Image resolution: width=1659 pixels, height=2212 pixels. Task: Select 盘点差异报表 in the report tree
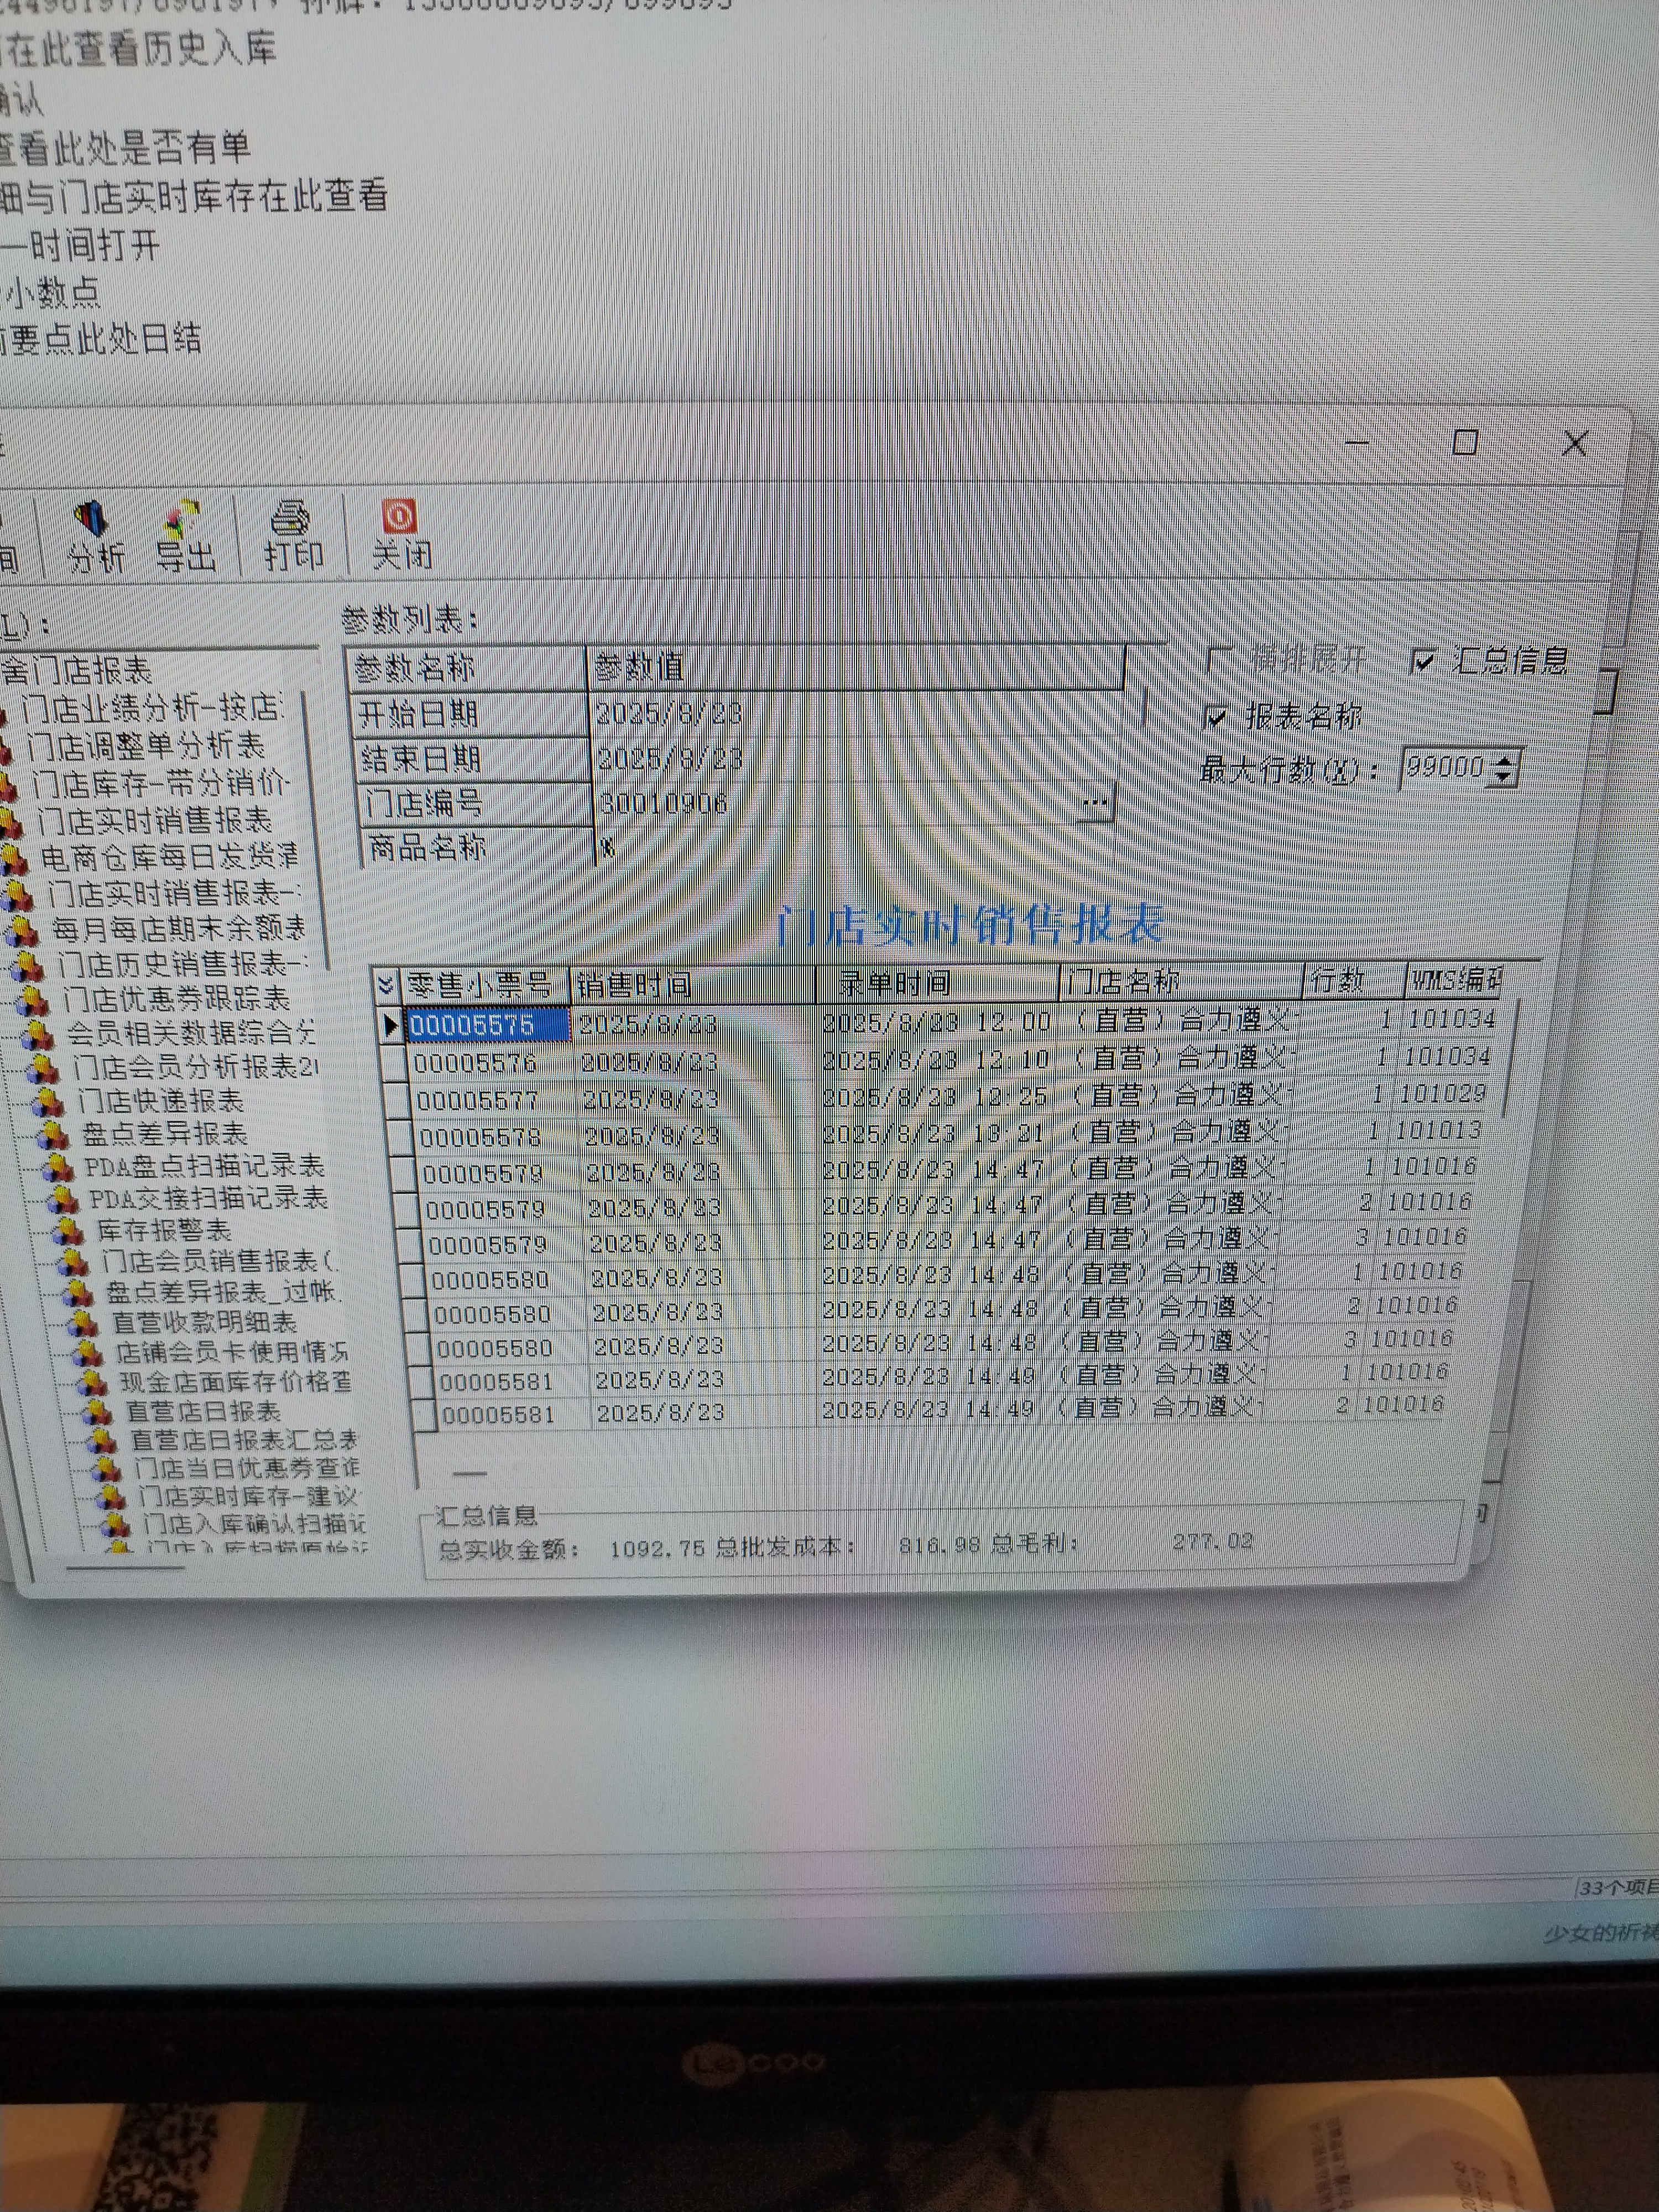164,1134
